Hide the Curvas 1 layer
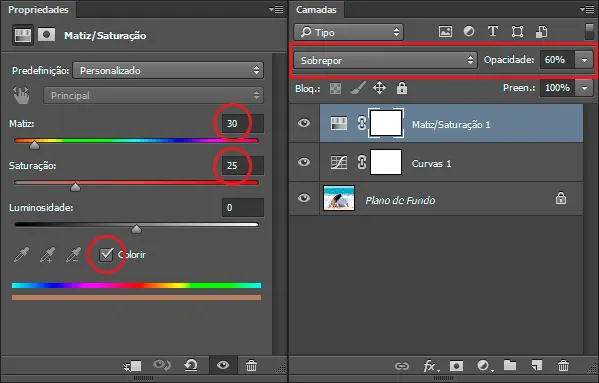The image size is (599, 383). (304, 162)
